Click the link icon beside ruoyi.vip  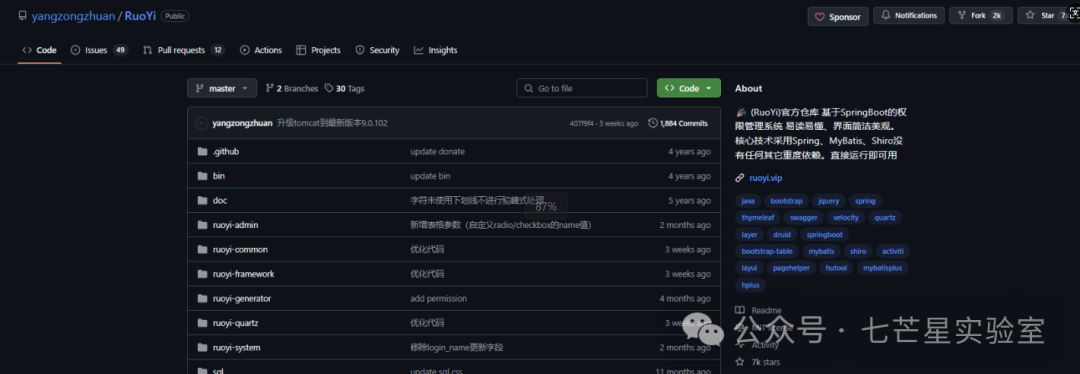(740, 178)
